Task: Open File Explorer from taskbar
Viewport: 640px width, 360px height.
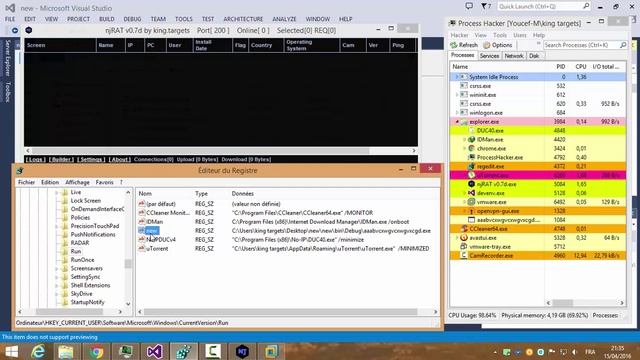Action: pyautogui.click(x=66, y=351)
